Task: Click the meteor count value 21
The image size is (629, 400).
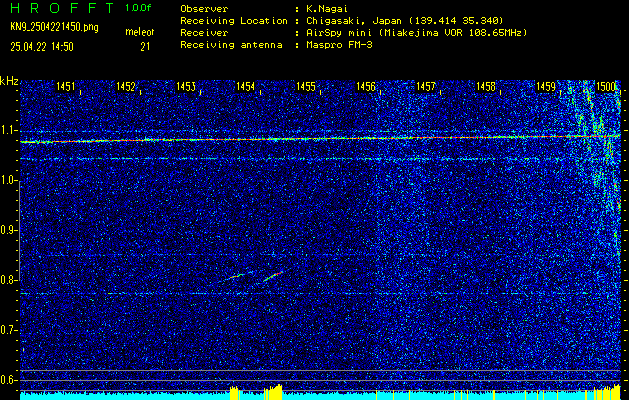Action: pos(145,47)
